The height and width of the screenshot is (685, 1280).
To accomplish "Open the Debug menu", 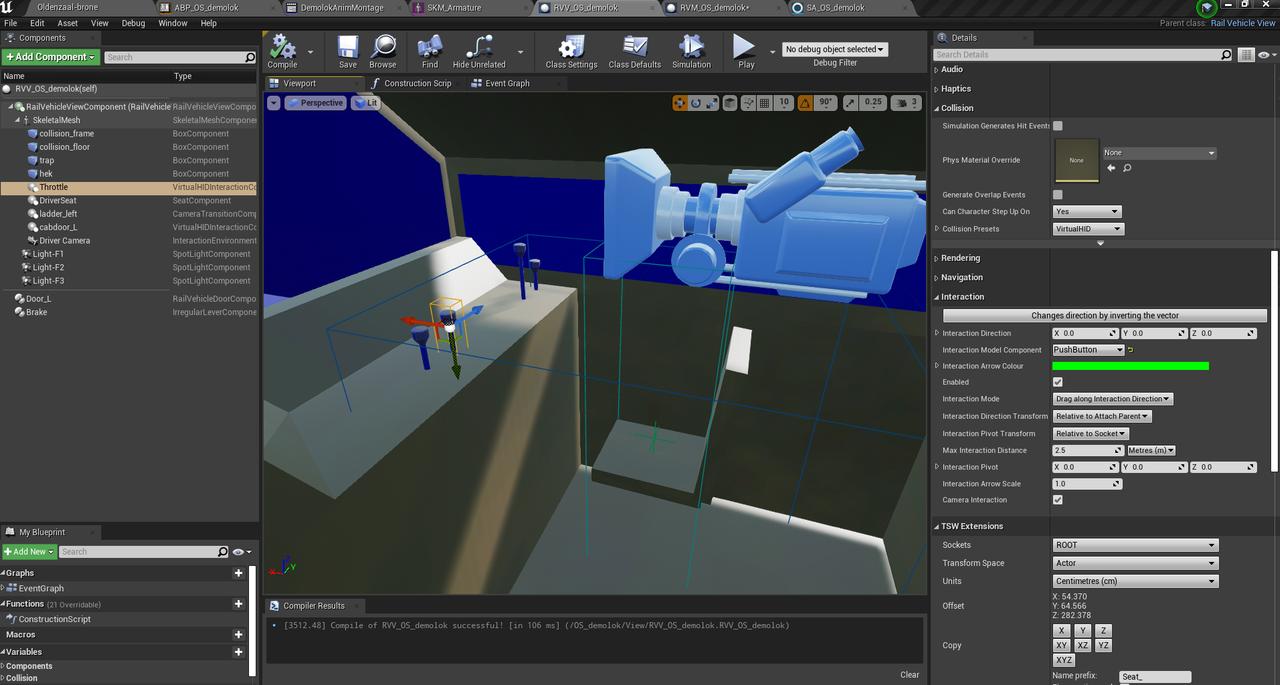I will [133, 23].
